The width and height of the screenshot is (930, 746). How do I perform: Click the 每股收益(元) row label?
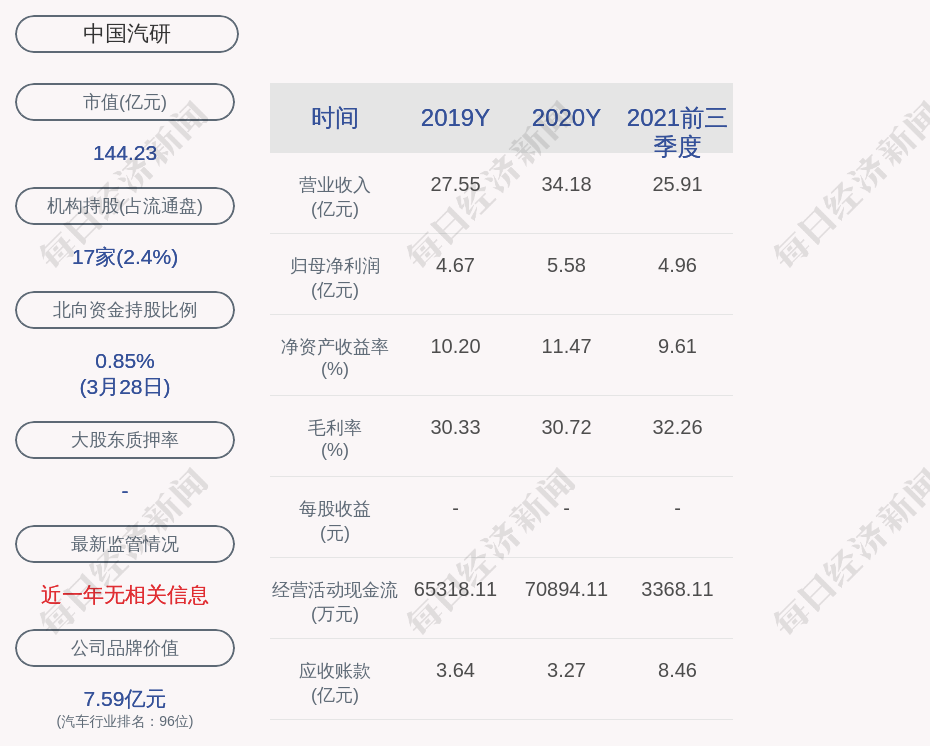click(335, 521)
